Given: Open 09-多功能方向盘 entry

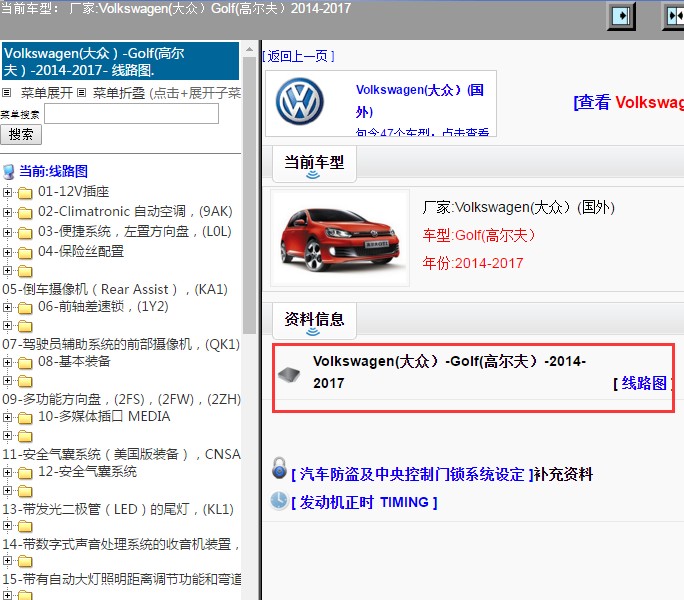Looking at the screenshot, I should pos(121,399).
